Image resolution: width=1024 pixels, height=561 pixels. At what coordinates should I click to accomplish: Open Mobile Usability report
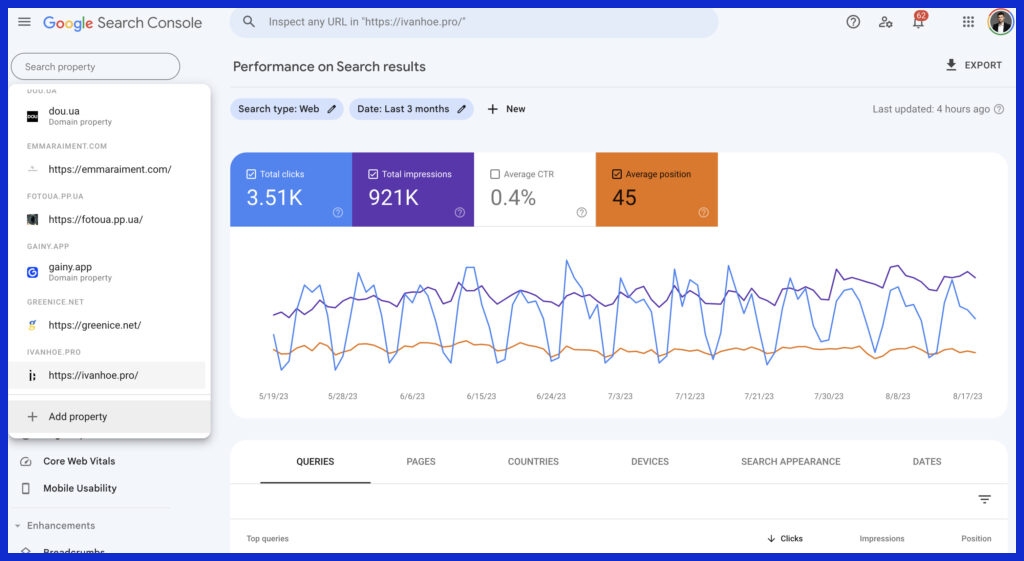click(80, 488)
